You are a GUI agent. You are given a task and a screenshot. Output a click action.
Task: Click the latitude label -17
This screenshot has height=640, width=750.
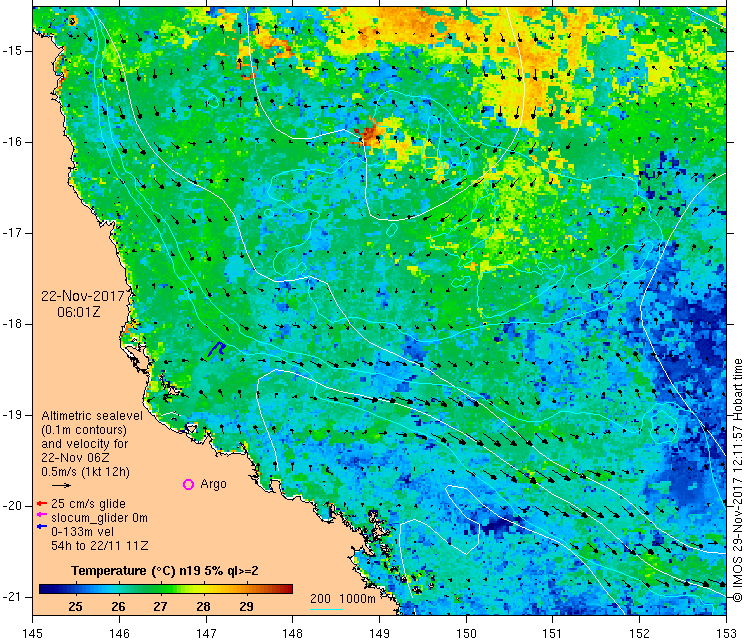(x=11, y=233)
